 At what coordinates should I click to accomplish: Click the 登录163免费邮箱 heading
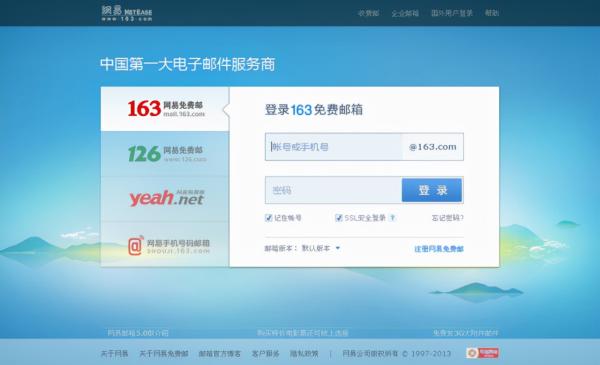coord(314,110)
